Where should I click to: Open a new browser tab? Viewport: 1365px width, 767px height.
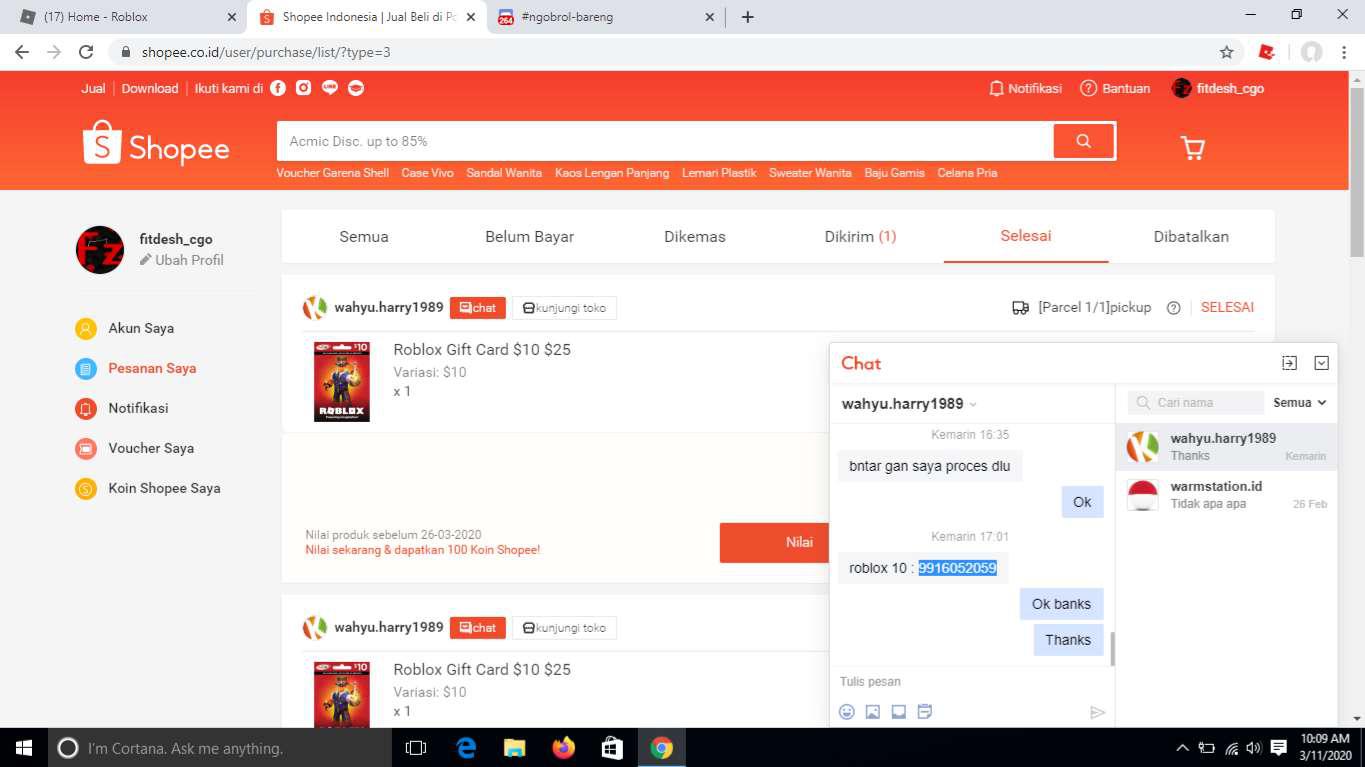[747, 17]
